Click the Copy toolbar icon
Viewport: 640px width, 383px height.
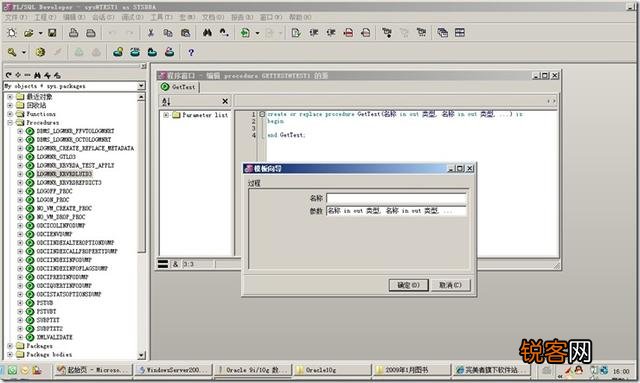pyautogui.click(x=168, y=33)
